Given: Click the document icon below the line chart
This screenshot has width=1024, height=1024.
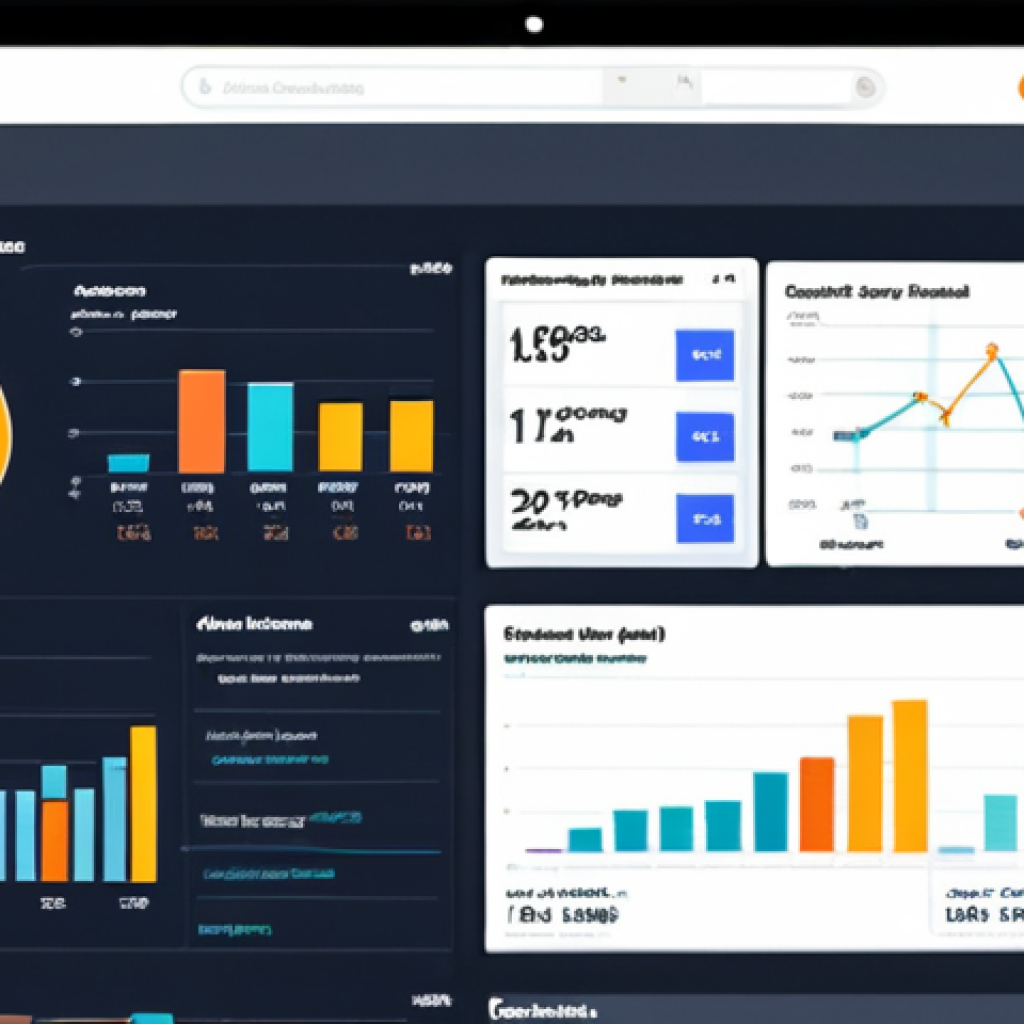Looking at the screenshot, I should (861, 521).
